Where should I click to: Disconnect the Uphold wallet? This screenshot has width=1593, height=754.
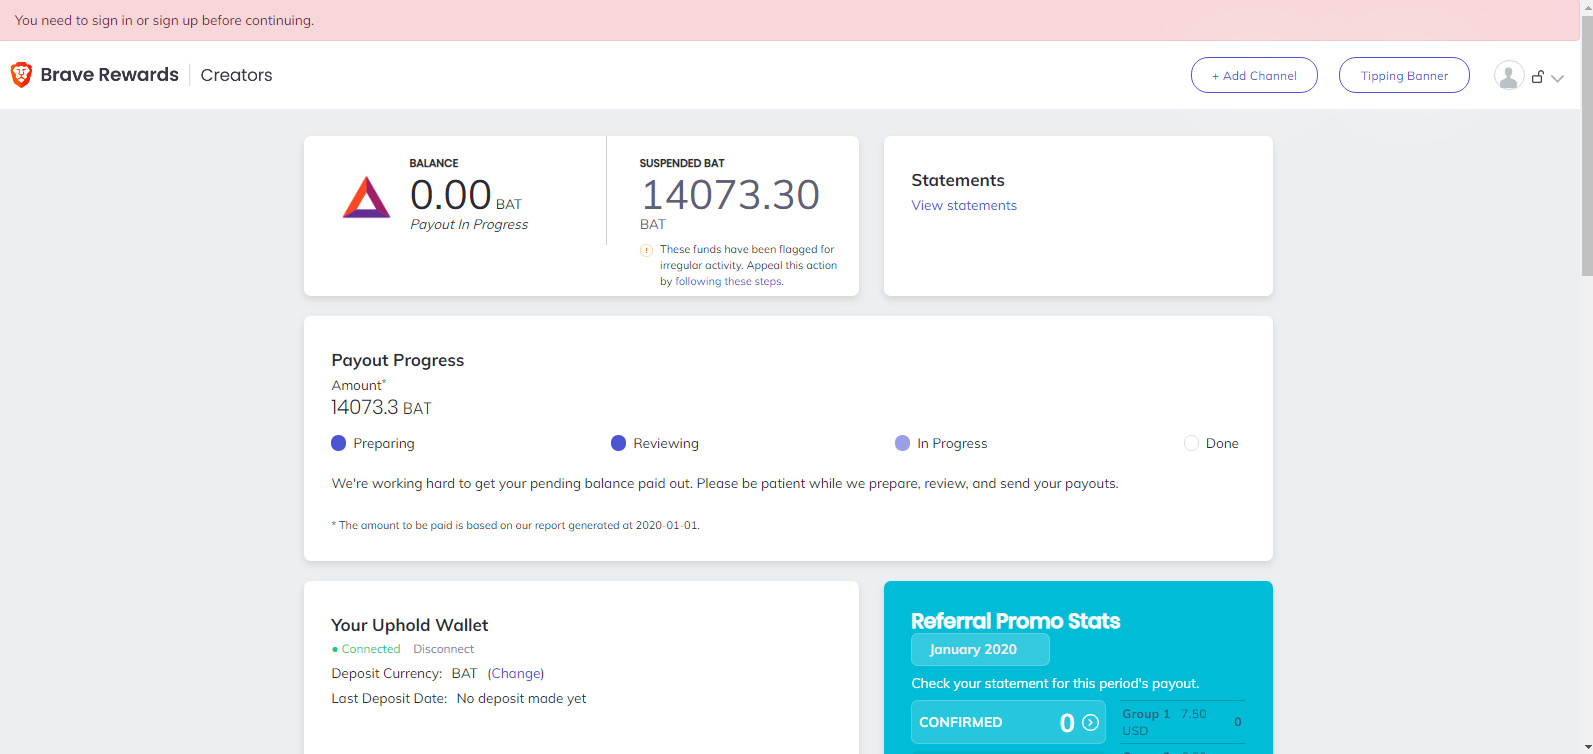point(444,649)
